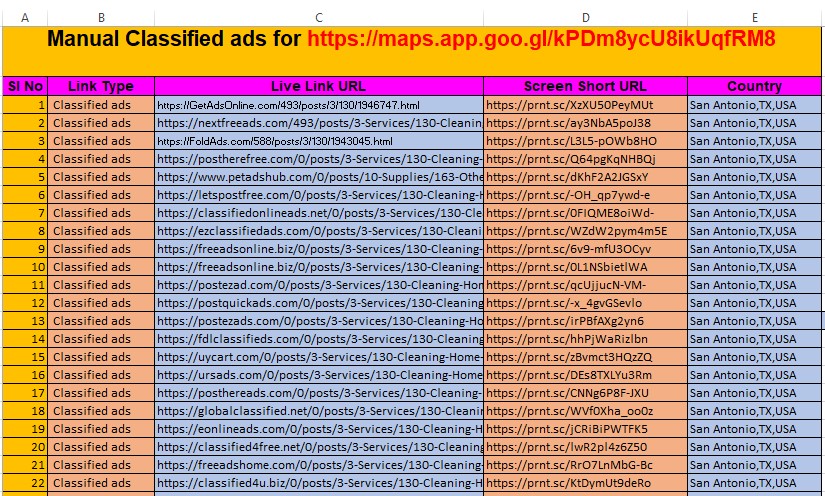Select the Country cell in row 5
This screenshot has height=496, width=825.
(754, 177)
